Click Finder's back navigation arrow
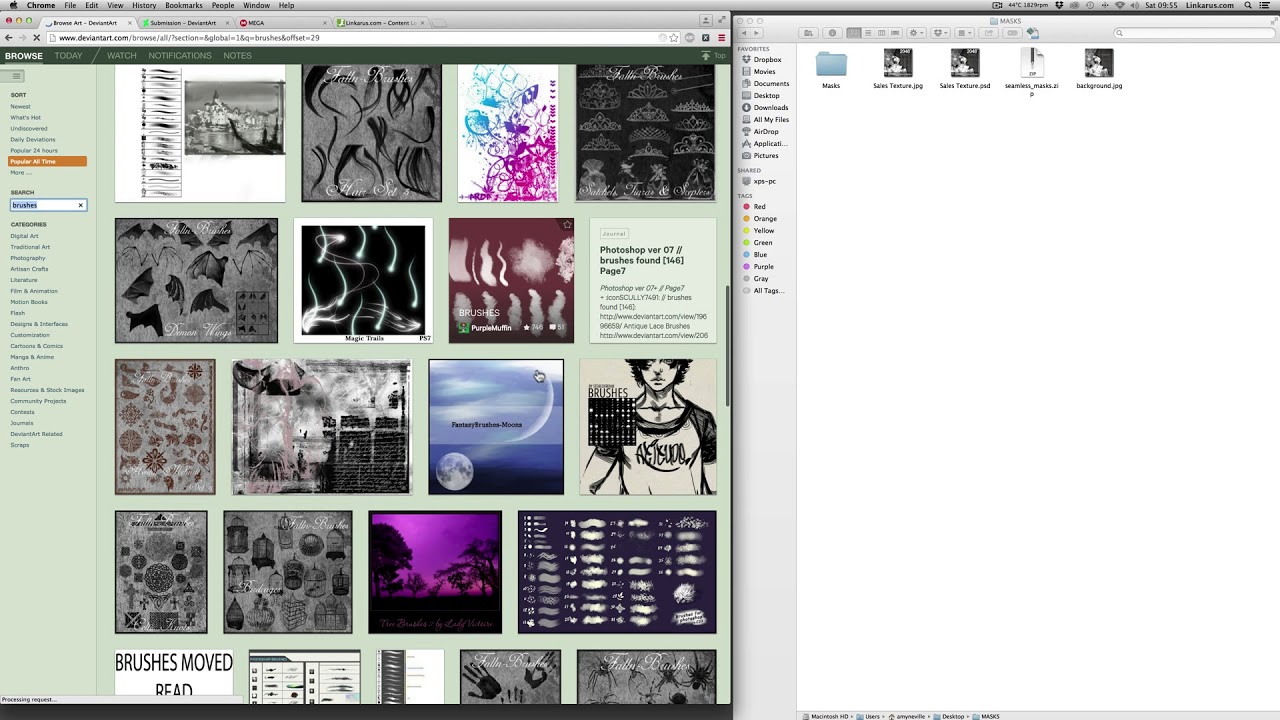Screen dimensions: 1280x720 [744, 33]
